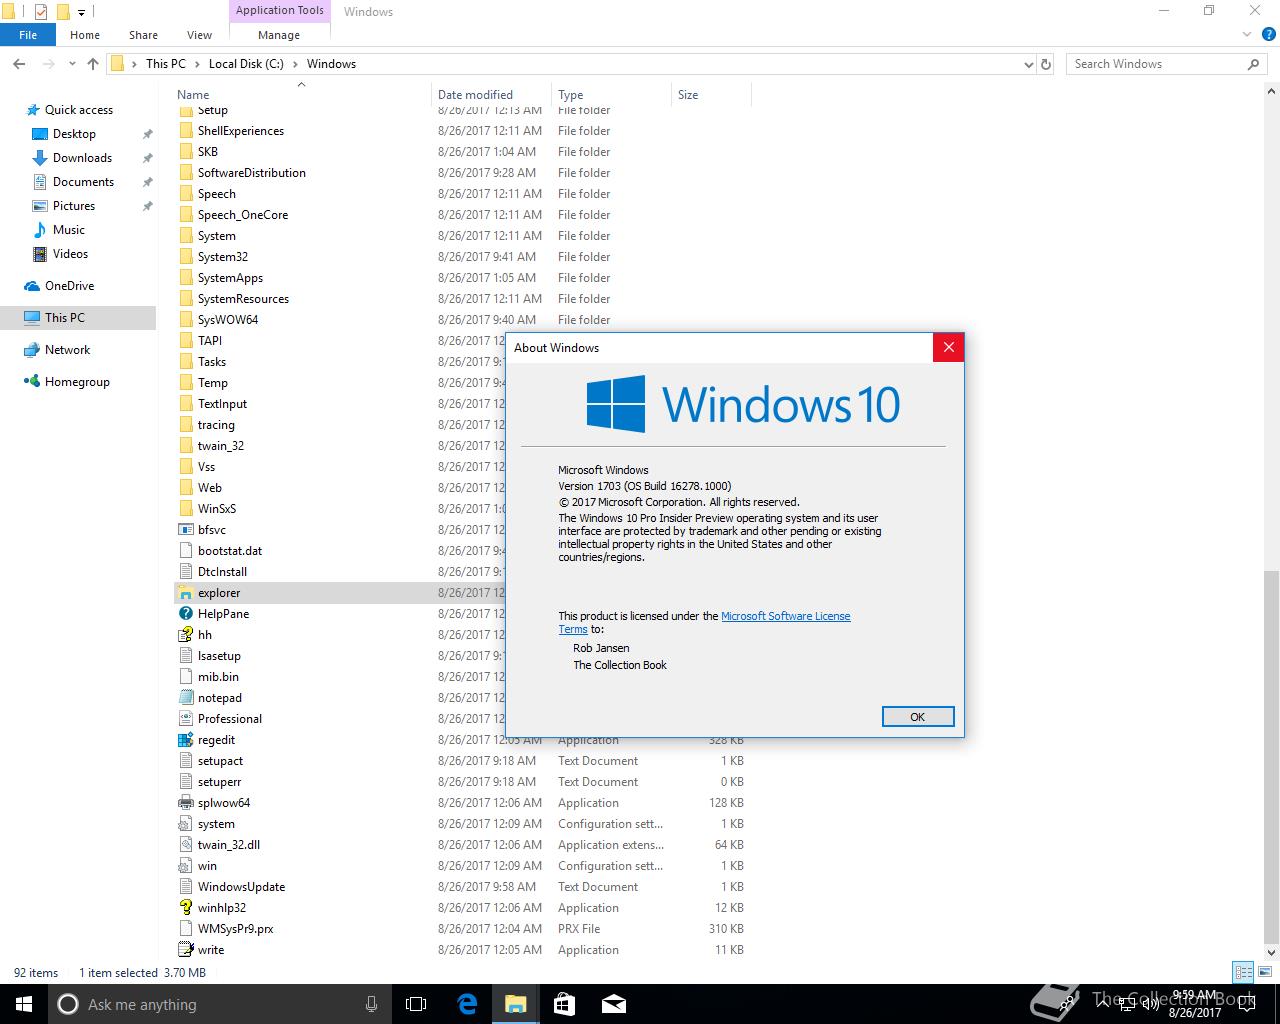
Task: Open Microsoft Store from taskbar
Action: coord(564,1004)
